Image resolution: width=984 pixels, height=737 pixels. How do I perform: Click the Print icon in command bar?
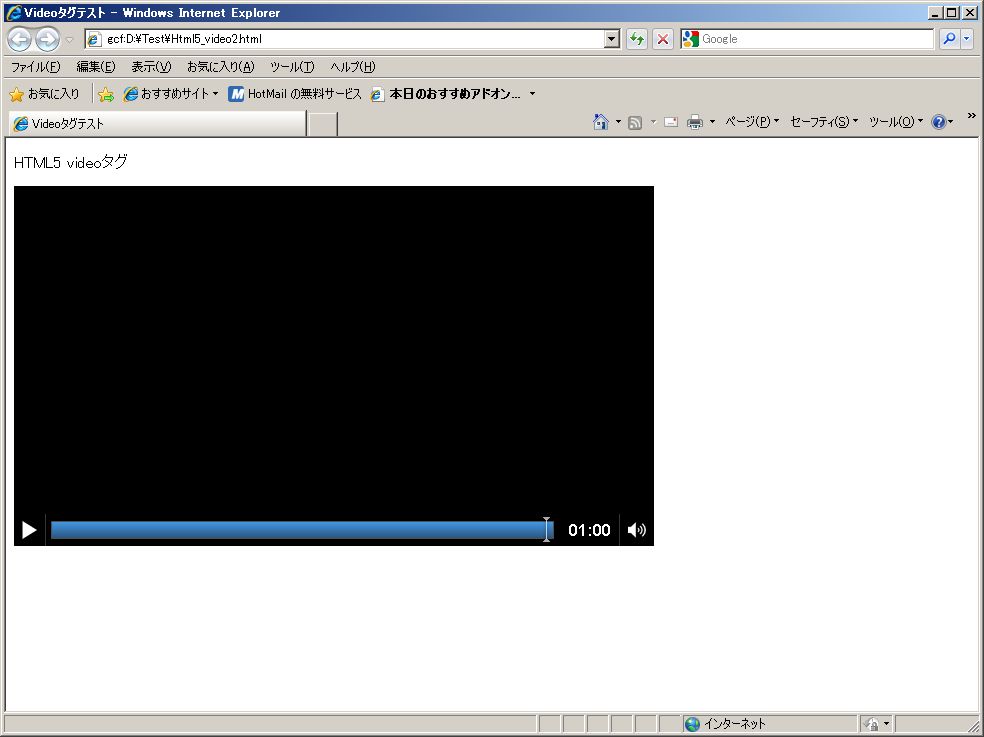click(x=695, y=122)
